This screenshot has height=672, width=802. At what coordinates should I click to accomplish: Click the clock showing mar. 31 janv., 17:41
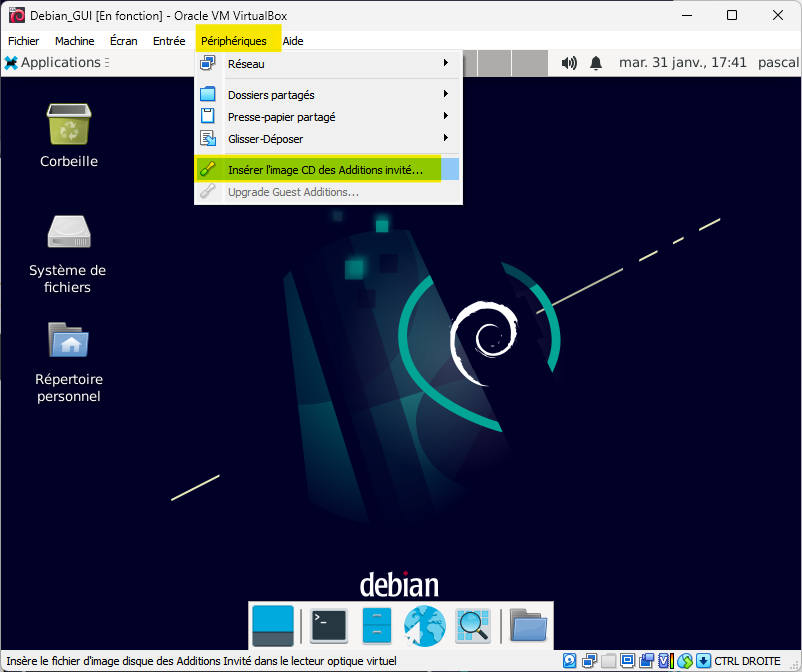point(683,62)
